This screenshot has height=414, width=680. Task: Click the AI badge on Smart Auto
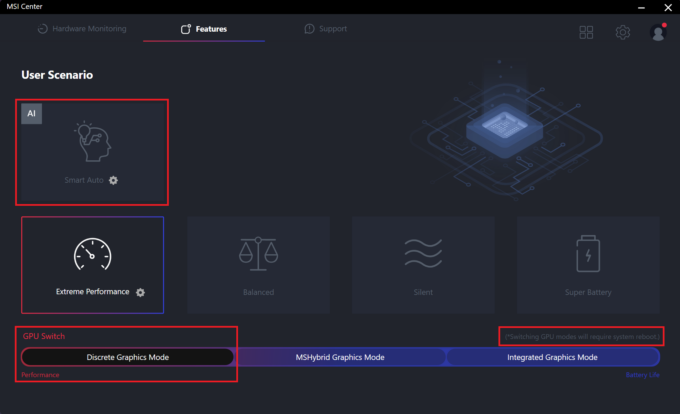coord(32,114)
